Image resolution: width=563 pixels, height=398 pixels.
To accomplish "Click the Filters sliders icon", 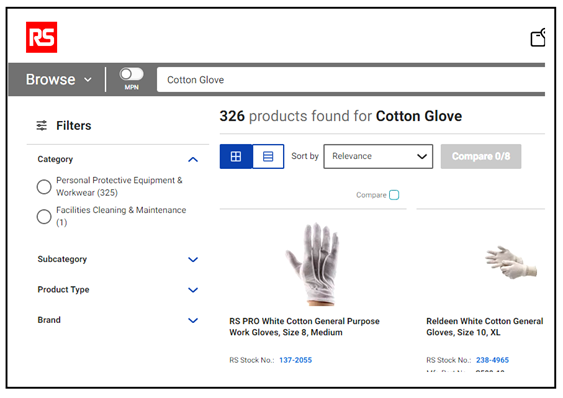I will (42, 125).
